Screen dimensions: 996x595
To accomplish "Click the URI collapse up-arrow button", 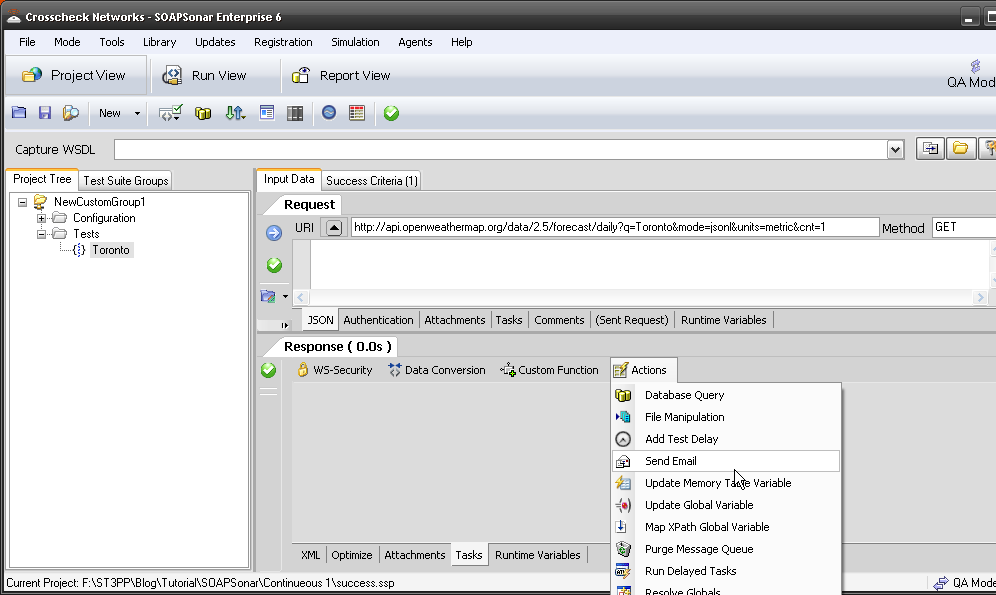I will tap(334, 227).
